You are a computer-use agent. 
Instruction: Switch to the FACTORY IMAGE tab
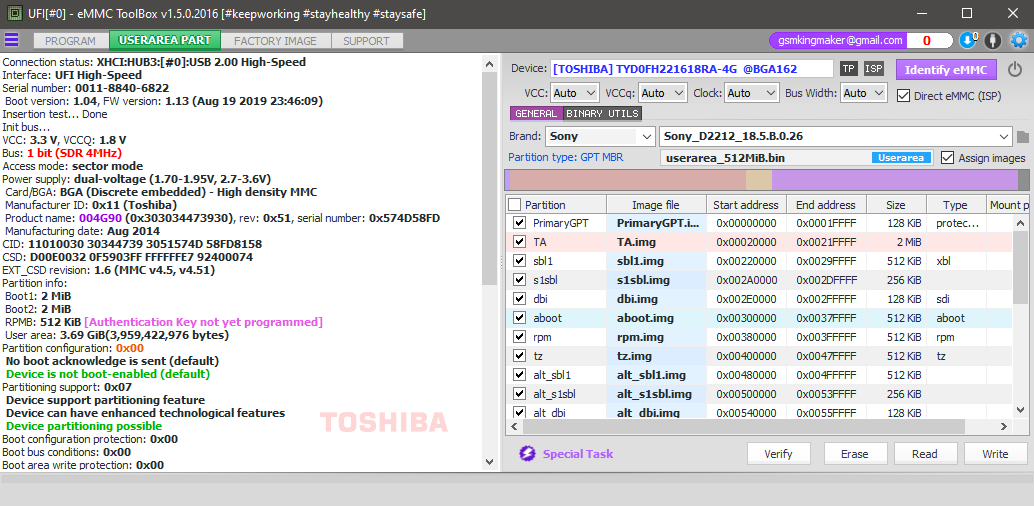tap(275, 41)
